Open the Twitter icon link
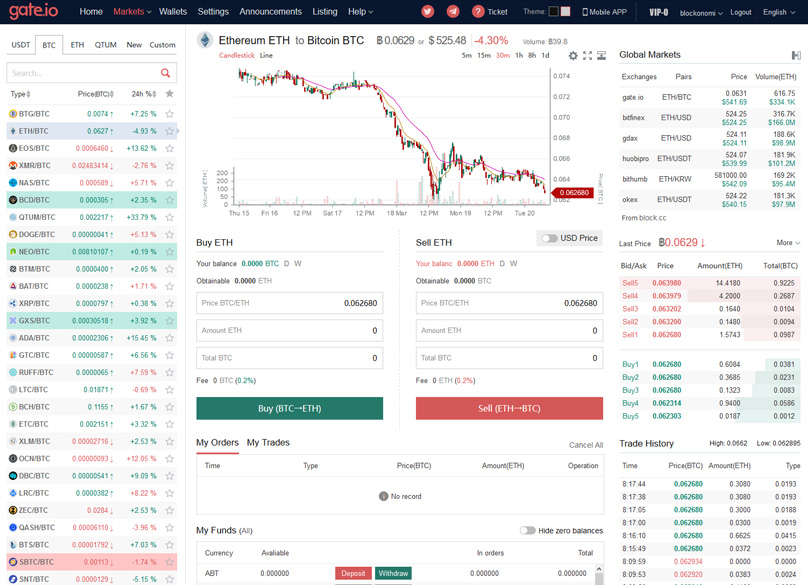This screenshot has width=808, height=585. pyautogui.click(x=428, y=11)
